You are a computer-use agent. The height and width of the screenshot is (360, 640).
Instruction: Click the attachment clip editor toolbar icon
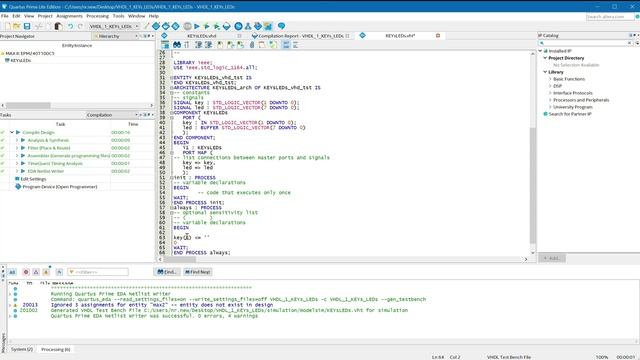(x=252, y=44)
